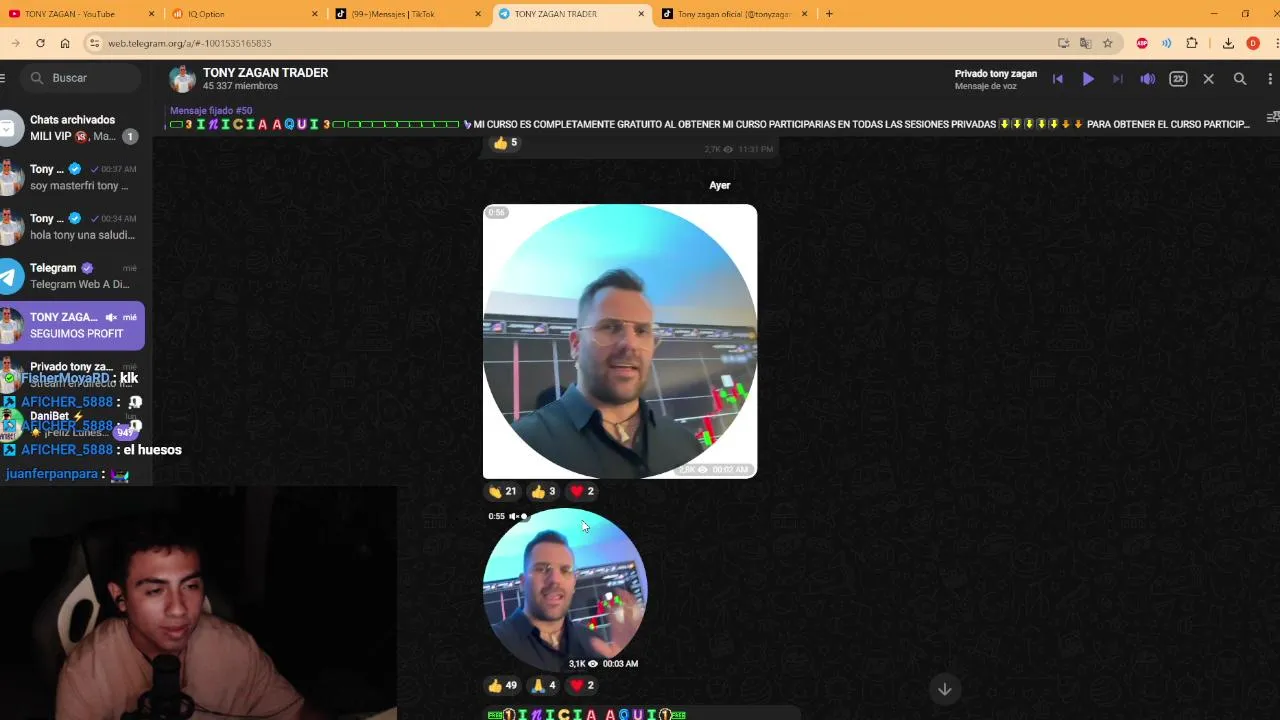The width and height of the screenshot is (1280, 720).
Task: Search inside the TONY ZAGAN TRADER chat
Action: click(1240, 79)
